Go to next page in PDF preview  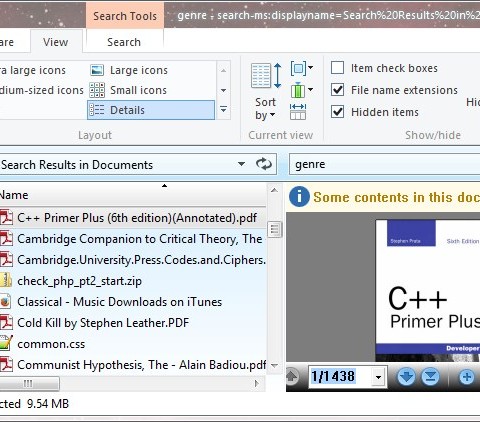point(406,377)
